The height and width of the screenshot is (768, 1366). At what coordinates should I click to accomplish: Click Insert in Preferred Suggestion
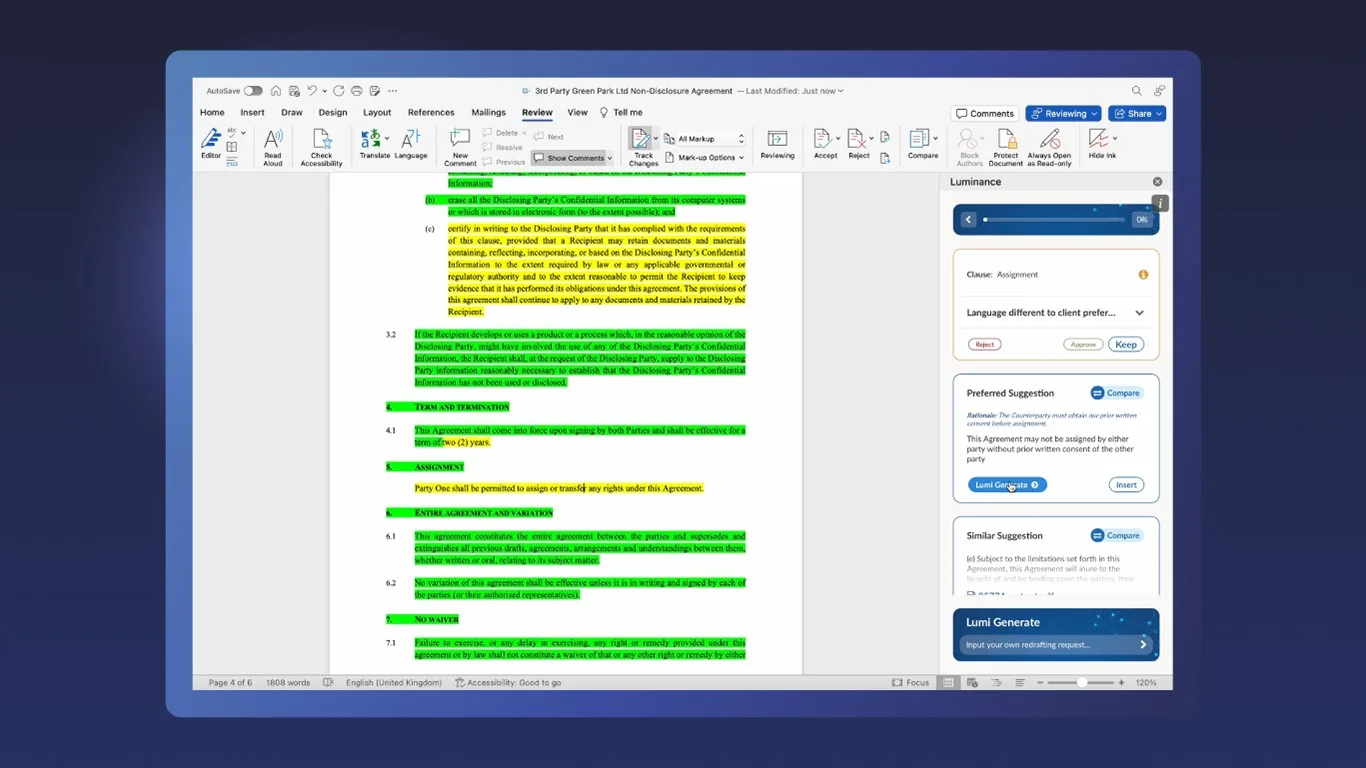[1126, 485]
